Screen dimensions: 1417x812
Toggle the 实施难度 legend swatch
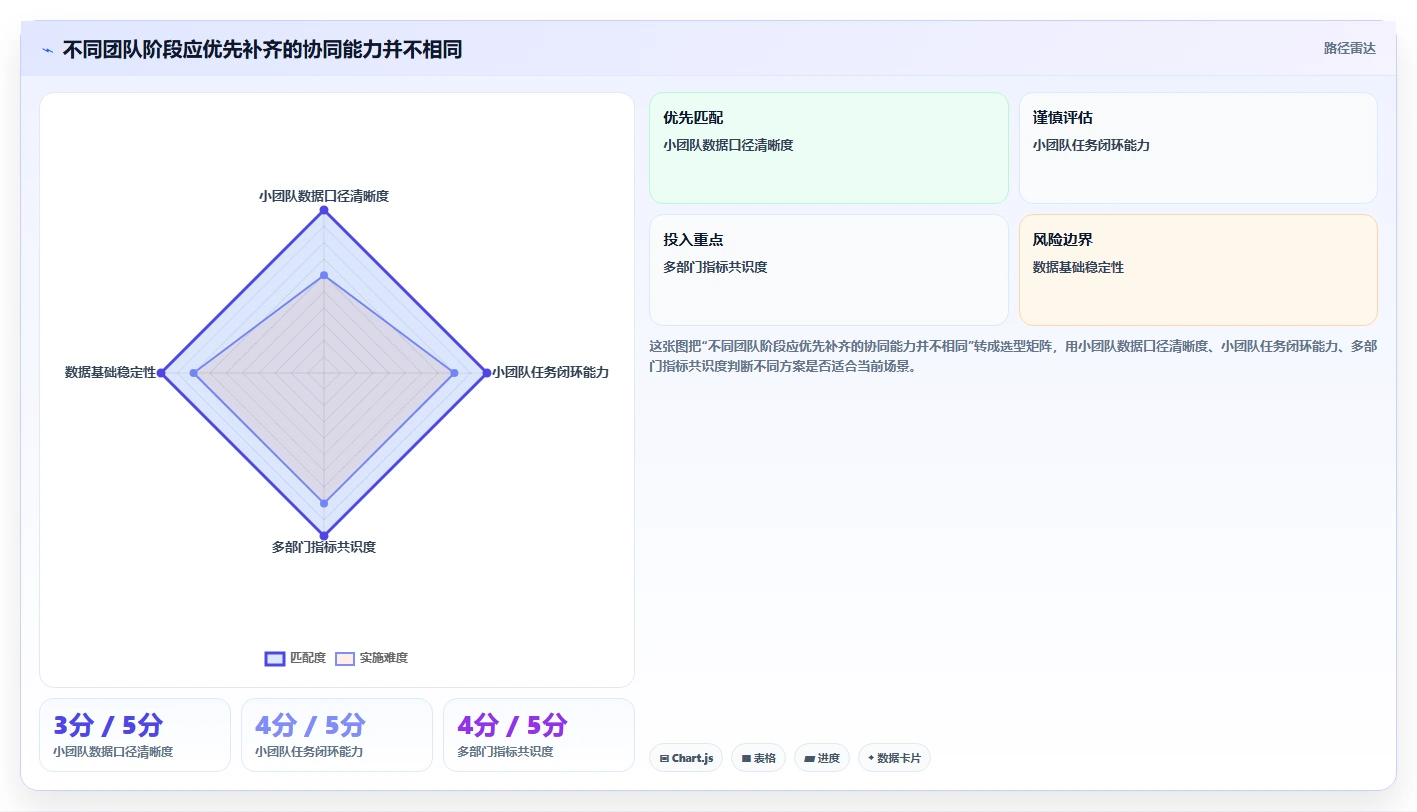click(x=345, y=658)
